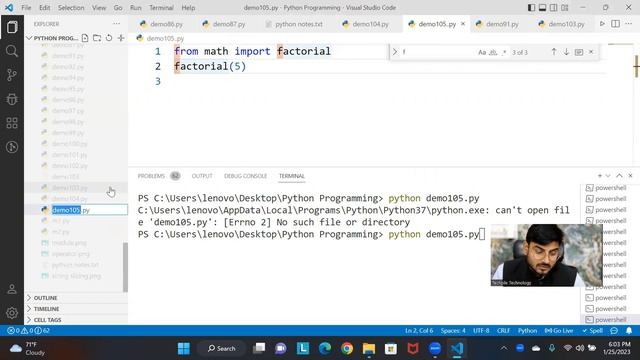The image size is (640, 360).
Task: Click errors and warnings status item
Action: pyautogui.click(x=29, y=331)
